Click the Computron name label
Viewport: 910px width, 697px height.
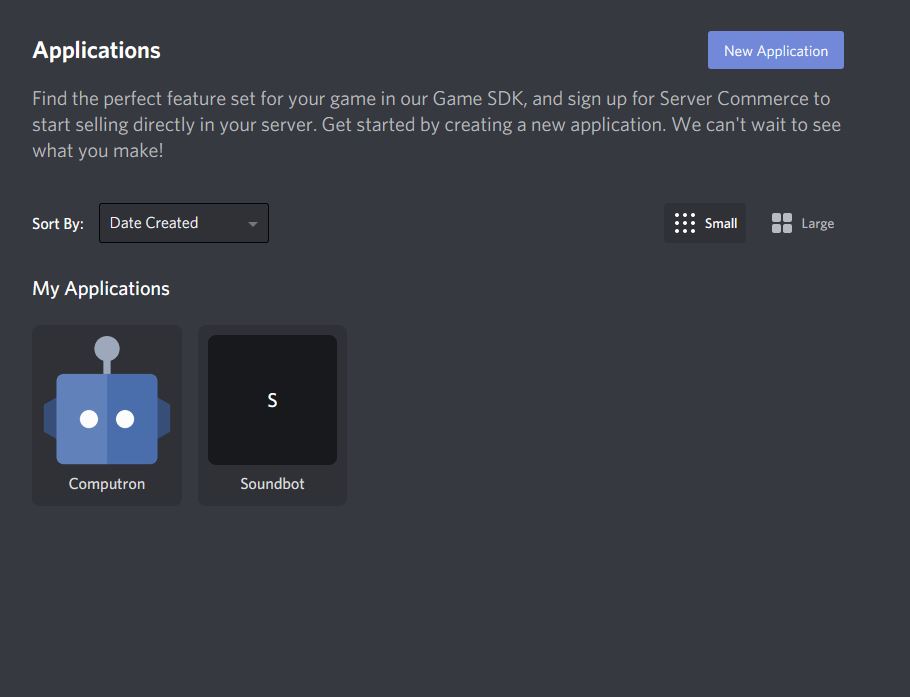[107, 483]
